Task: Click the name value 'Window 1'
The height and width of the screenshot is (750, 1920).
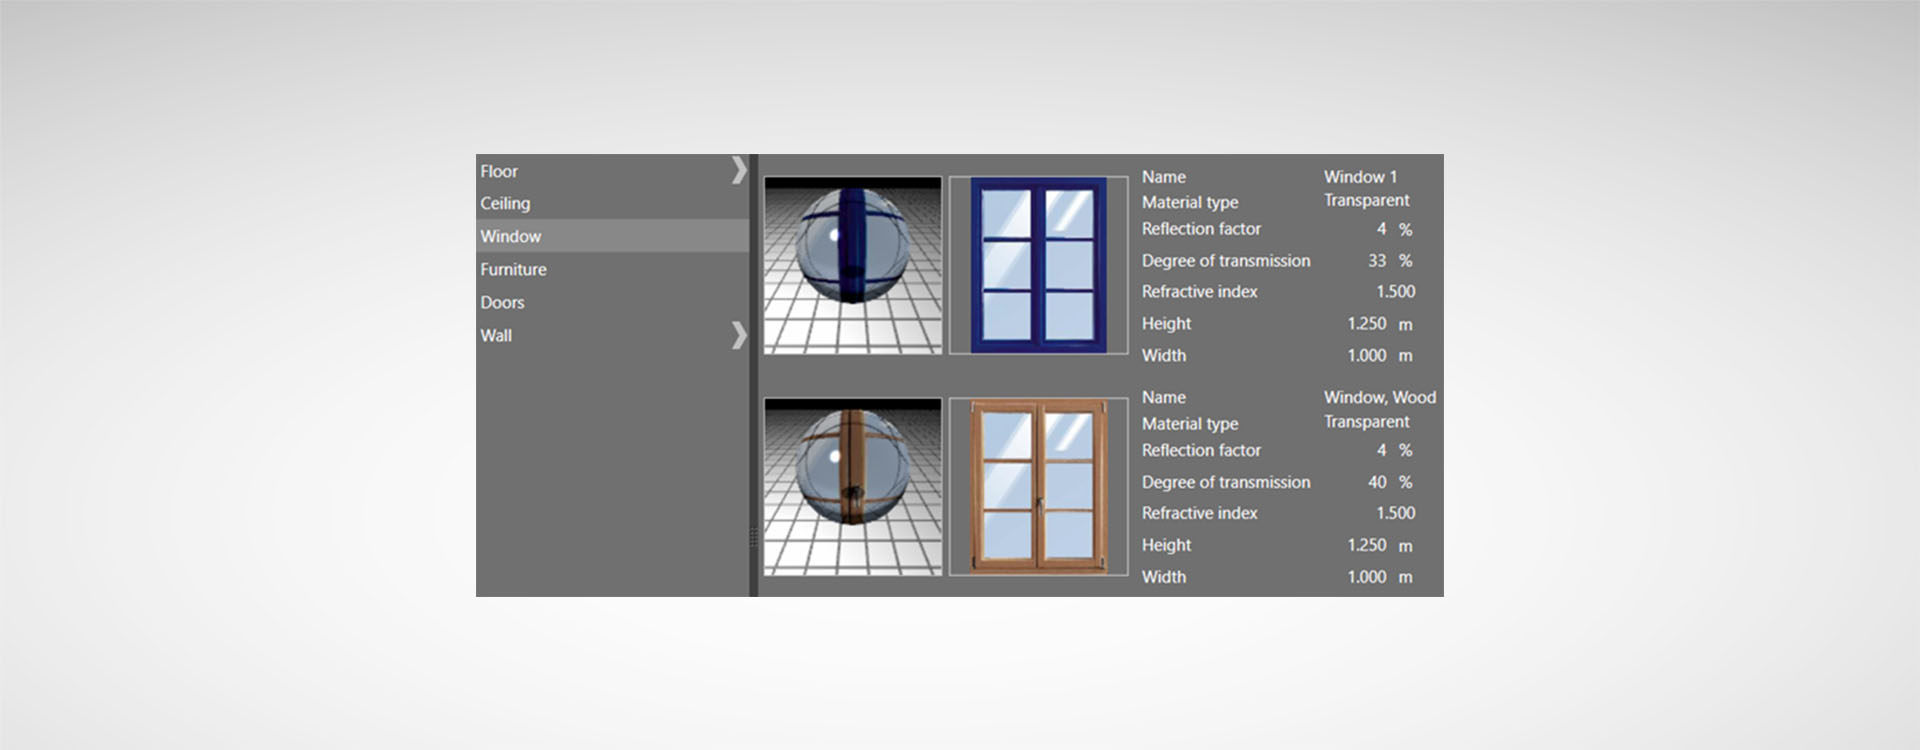Action: 1360,176
